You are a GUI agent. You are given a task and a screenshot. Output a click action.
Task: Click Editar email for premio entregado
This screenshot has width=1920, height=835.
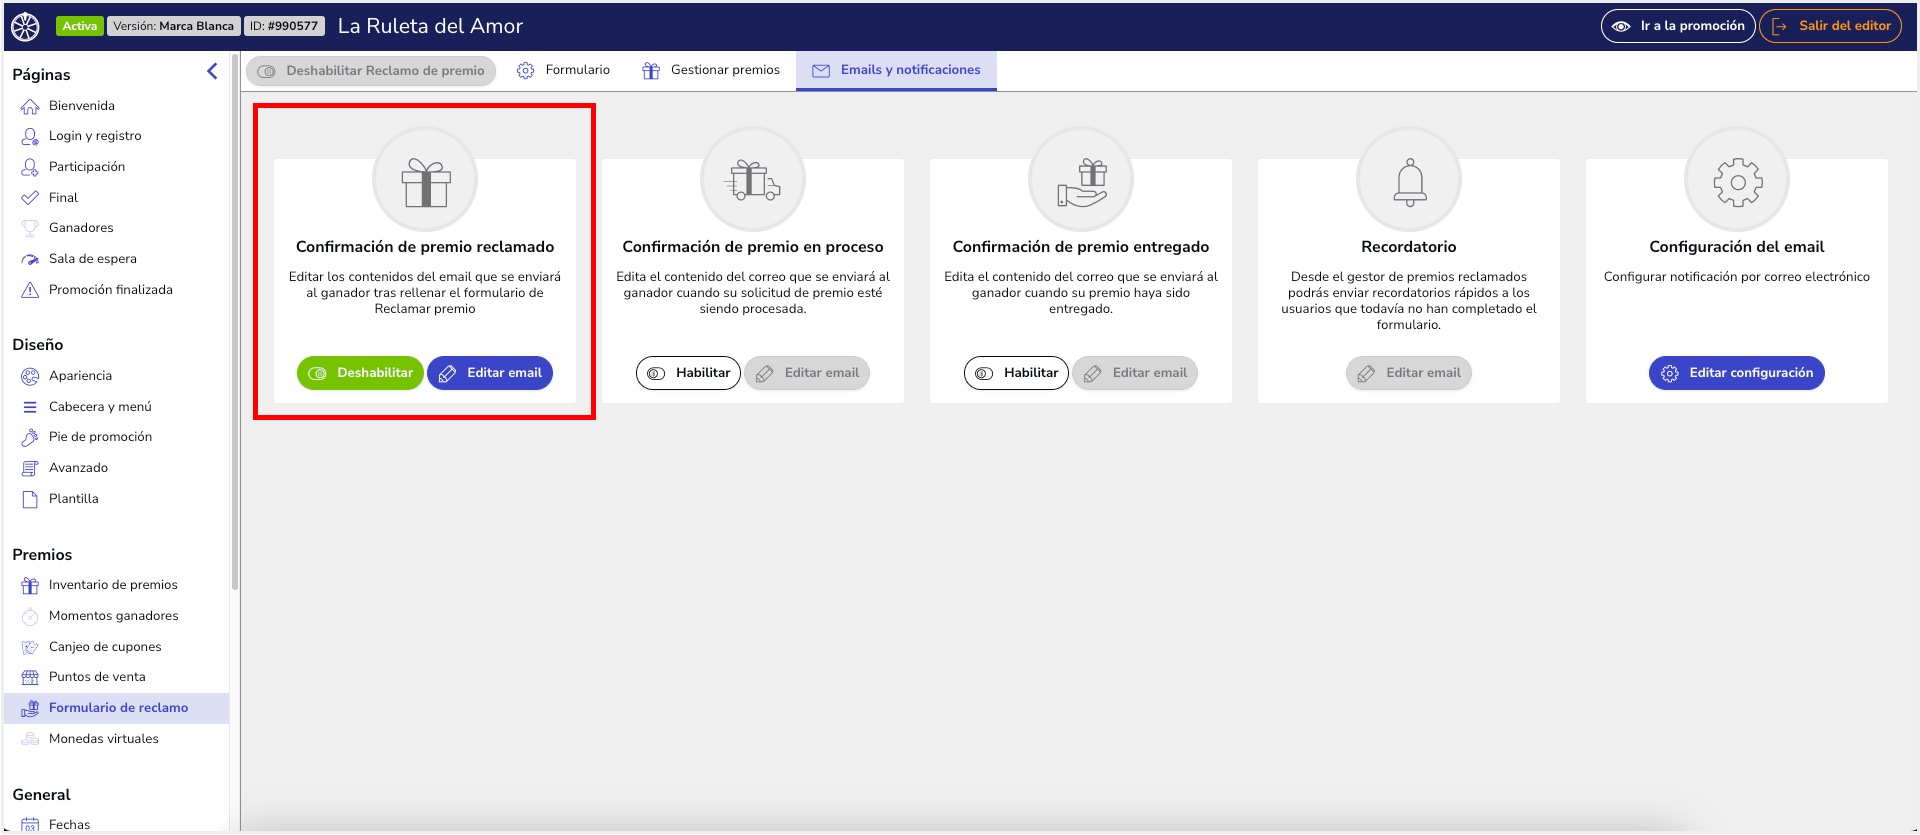click(x=1135, y=373)
